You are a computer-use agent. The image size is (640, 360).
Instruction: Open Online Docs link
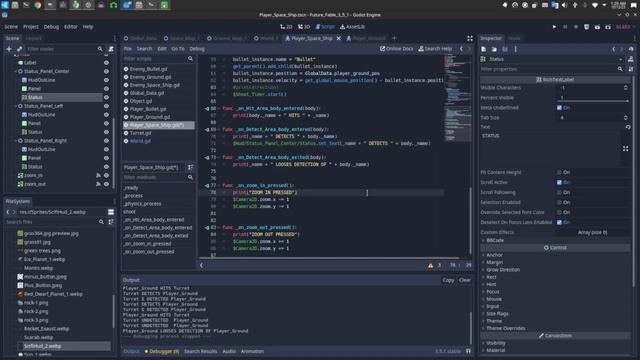[x=396, y=49]
